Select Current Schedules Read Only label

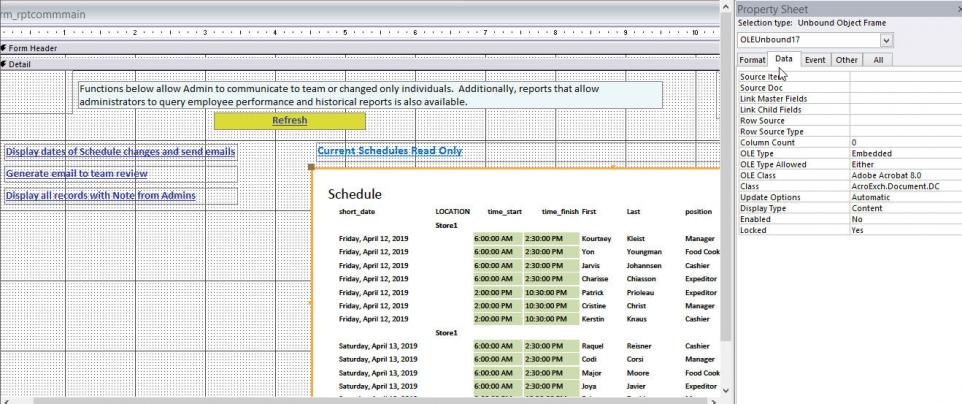pos(390,151)
